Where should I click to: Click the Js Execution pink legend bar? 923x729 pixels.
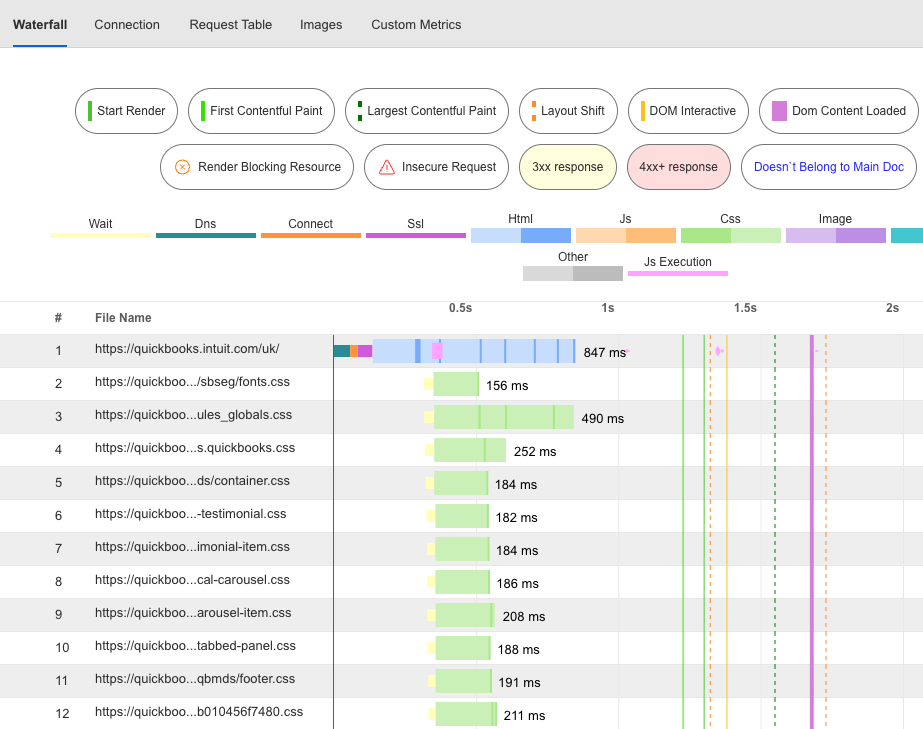(x=678, y=272)
